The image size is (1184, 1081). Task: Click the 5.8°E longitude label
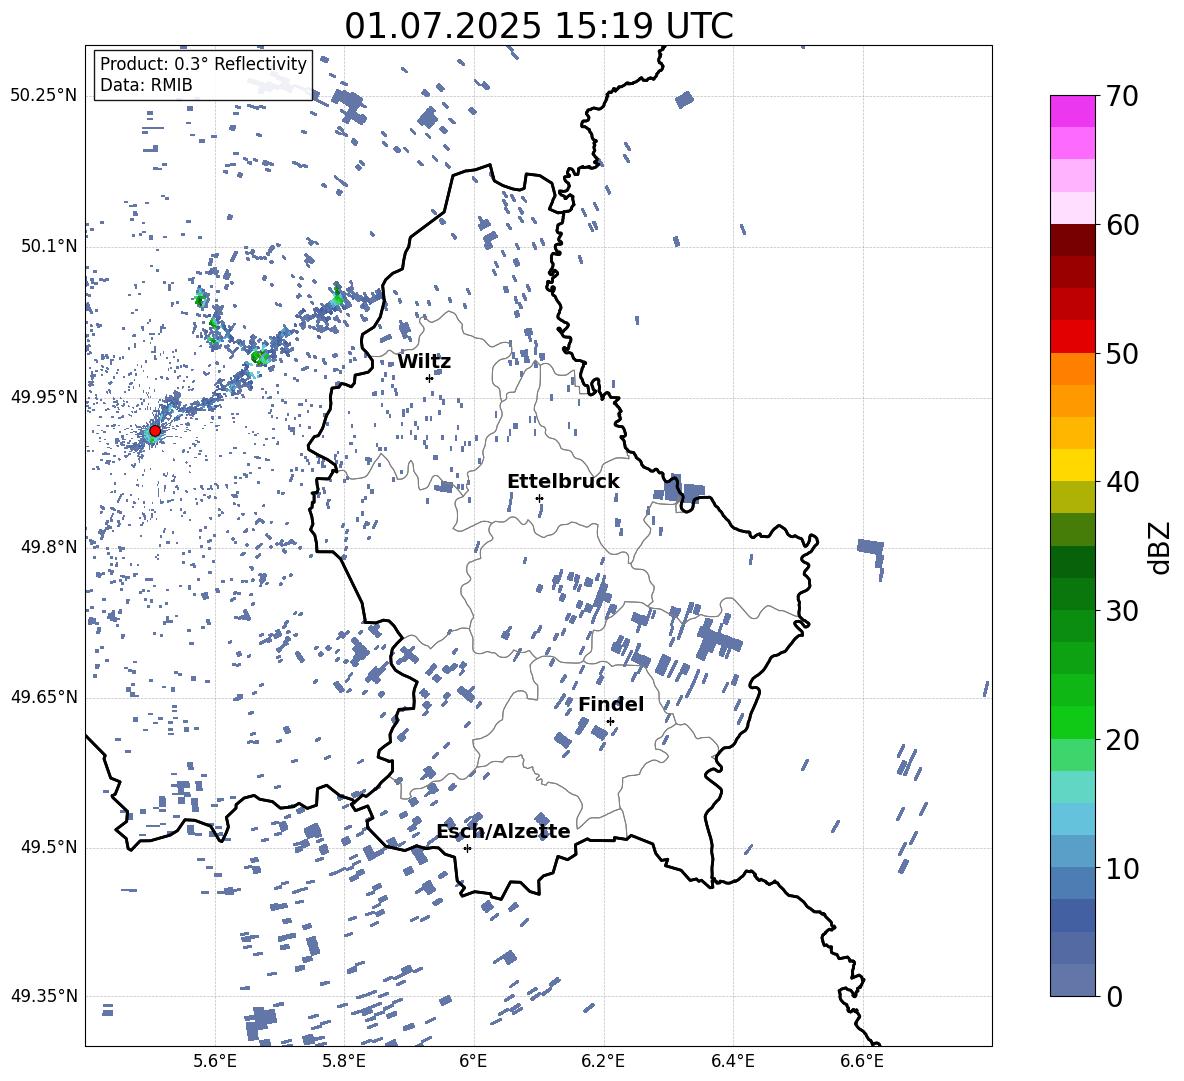(x=344, y=1062)
